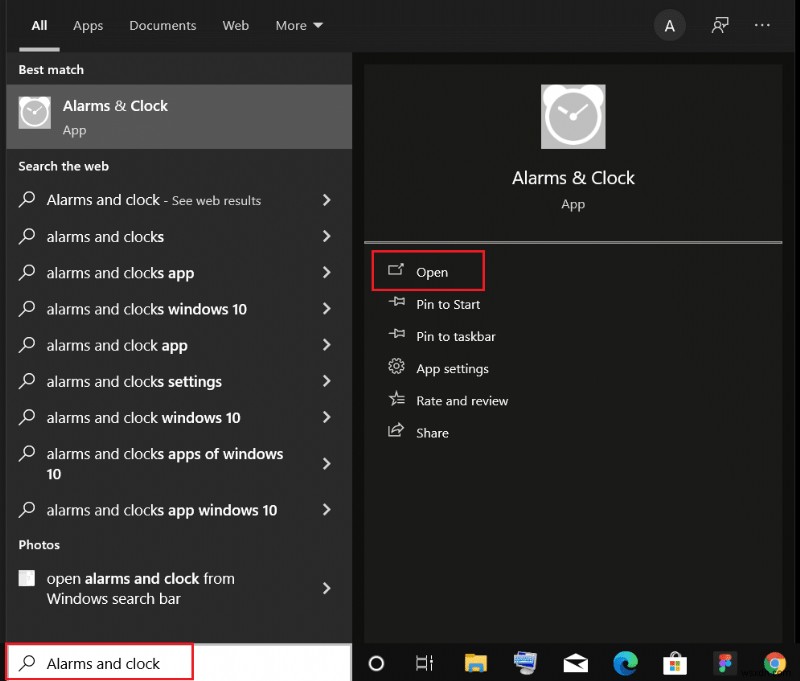Switch to the Apps tab

click(88, 25)
